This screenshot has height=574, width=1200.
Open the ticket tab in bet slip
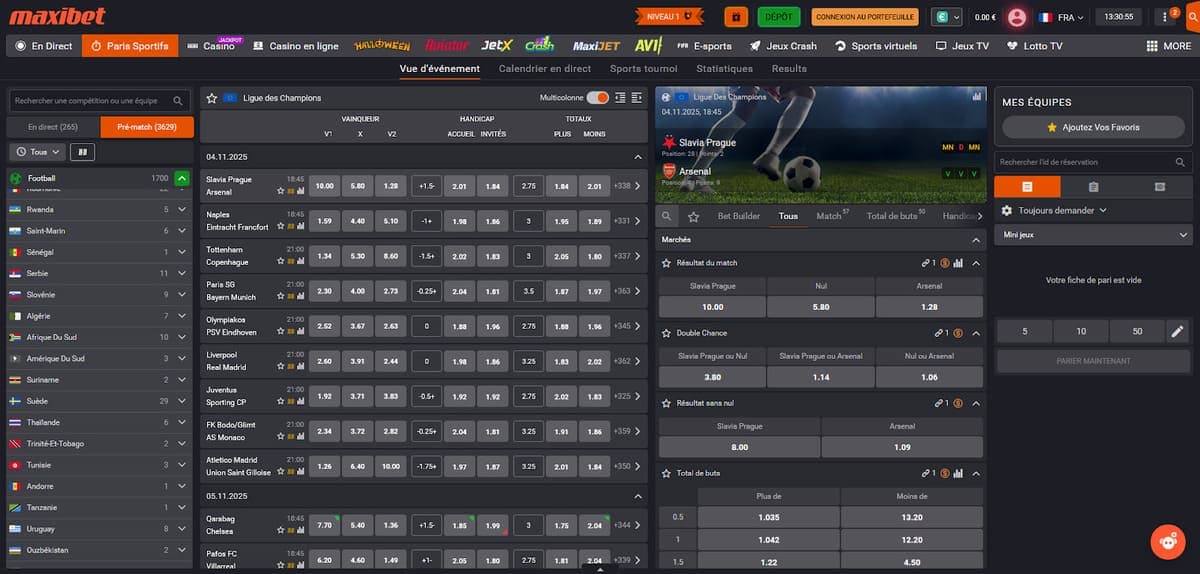click(1160, 187)
